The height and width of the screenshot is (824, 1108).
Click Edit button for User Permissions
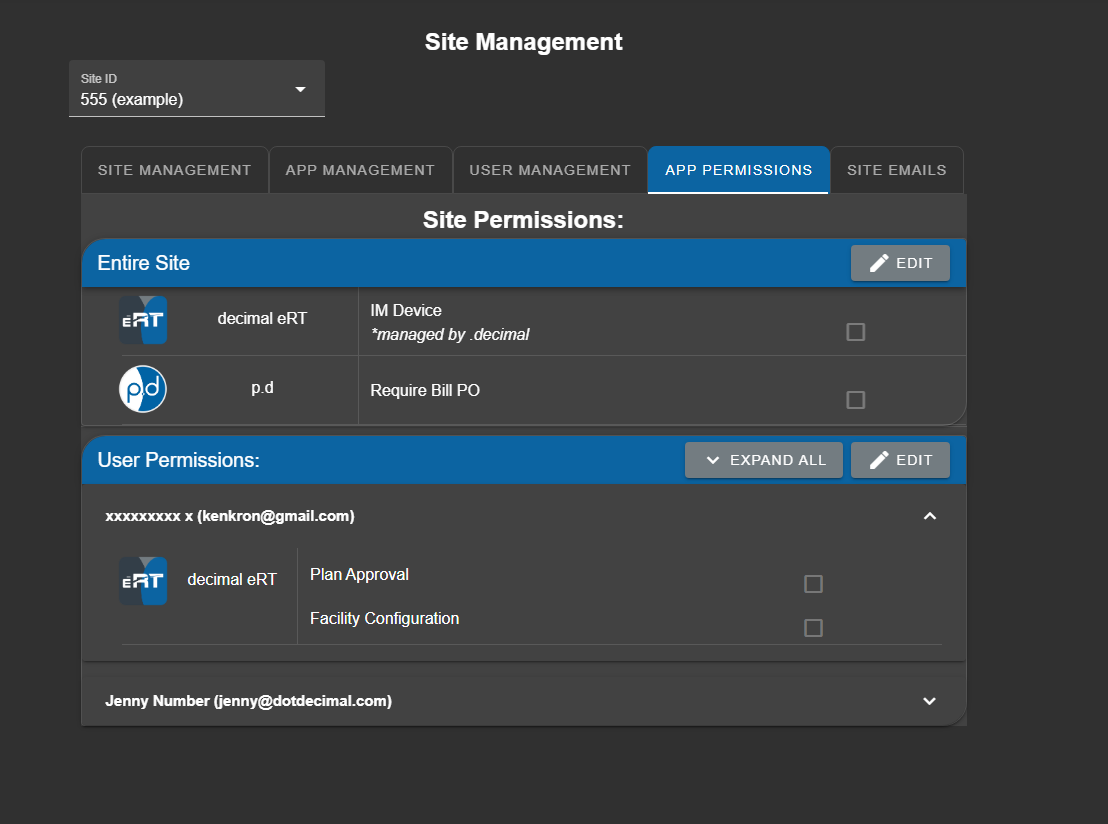tap(900, 460)
